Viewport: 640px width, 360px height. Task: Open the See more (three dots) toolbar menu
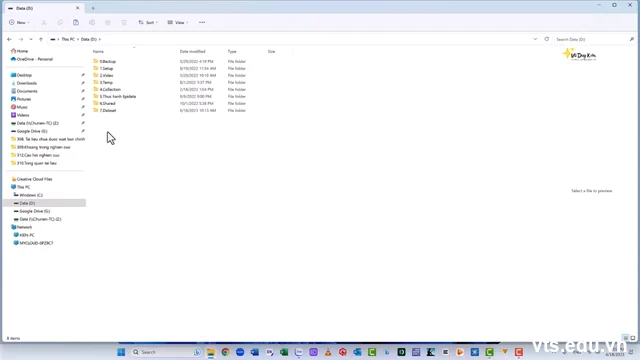pos(202,22)
